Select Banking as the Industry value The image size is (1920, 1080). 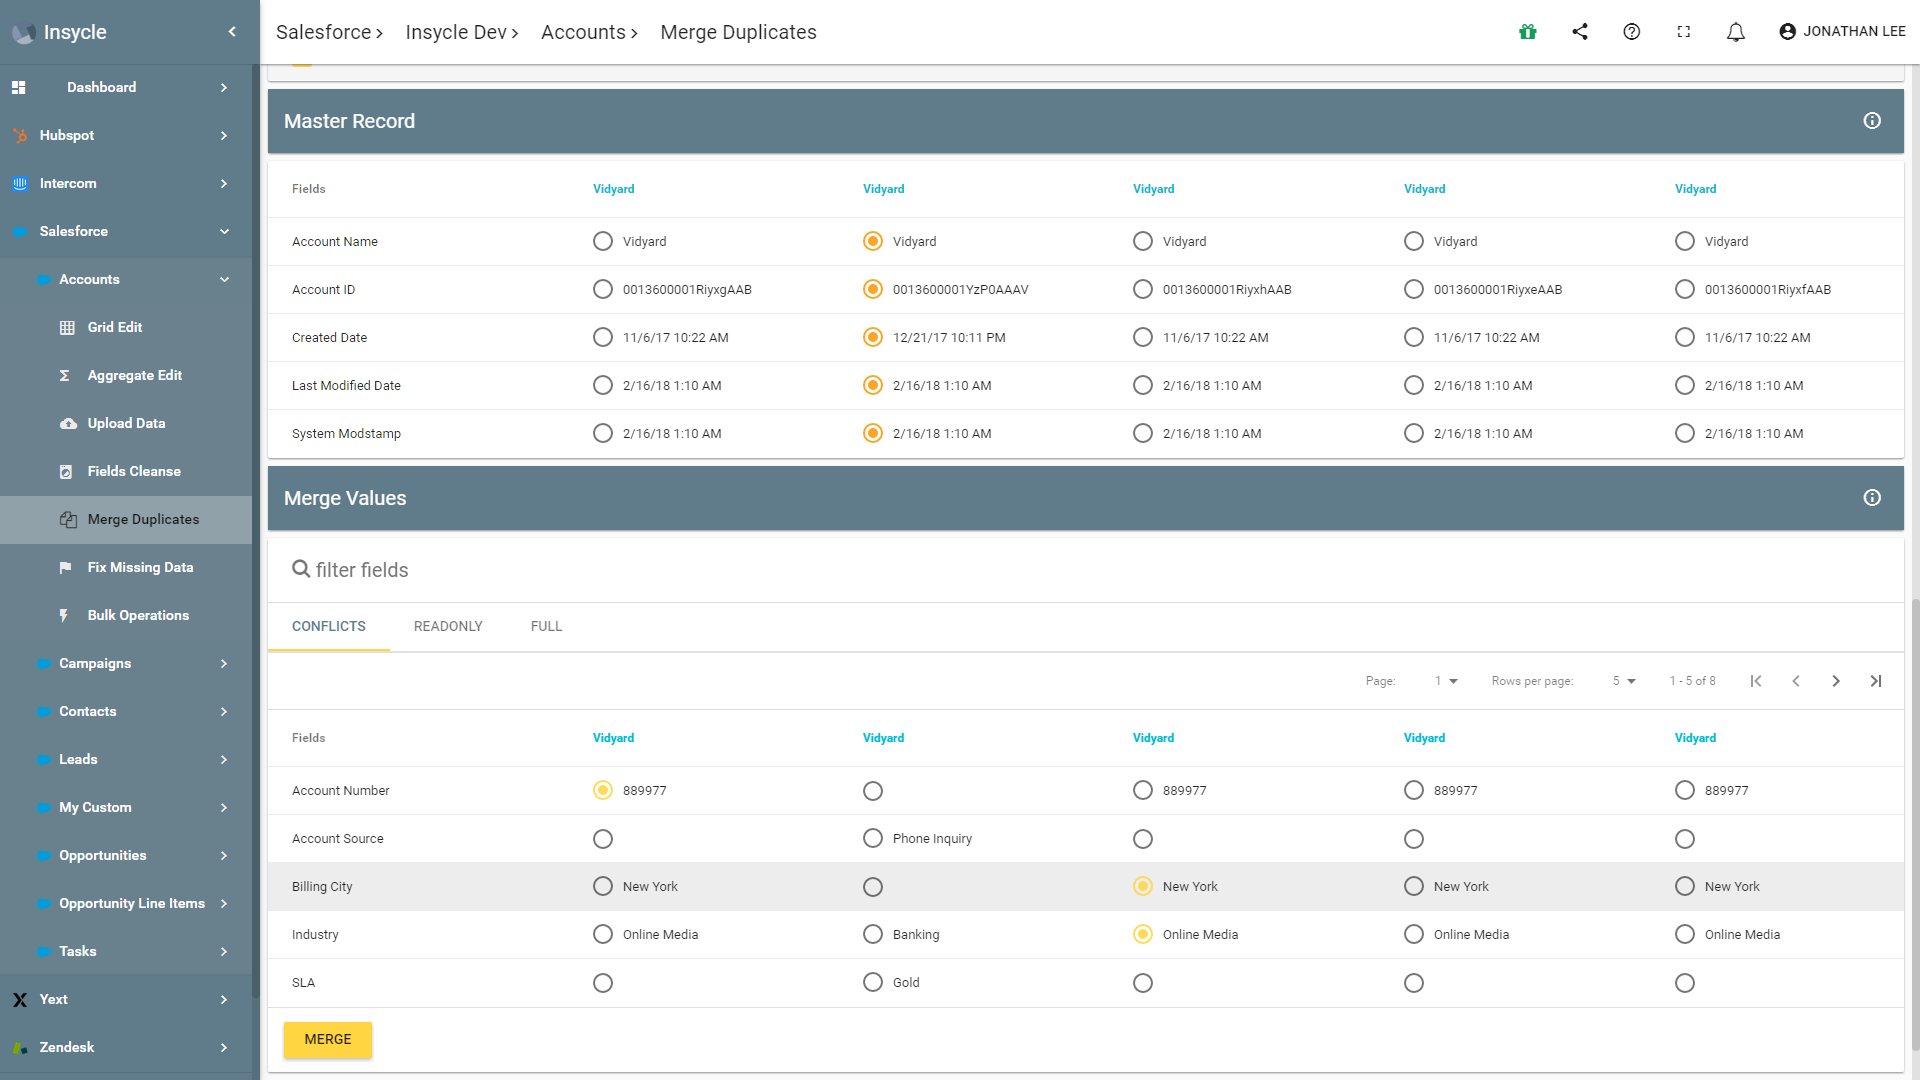pyautogui.click(x=873, y=935)
